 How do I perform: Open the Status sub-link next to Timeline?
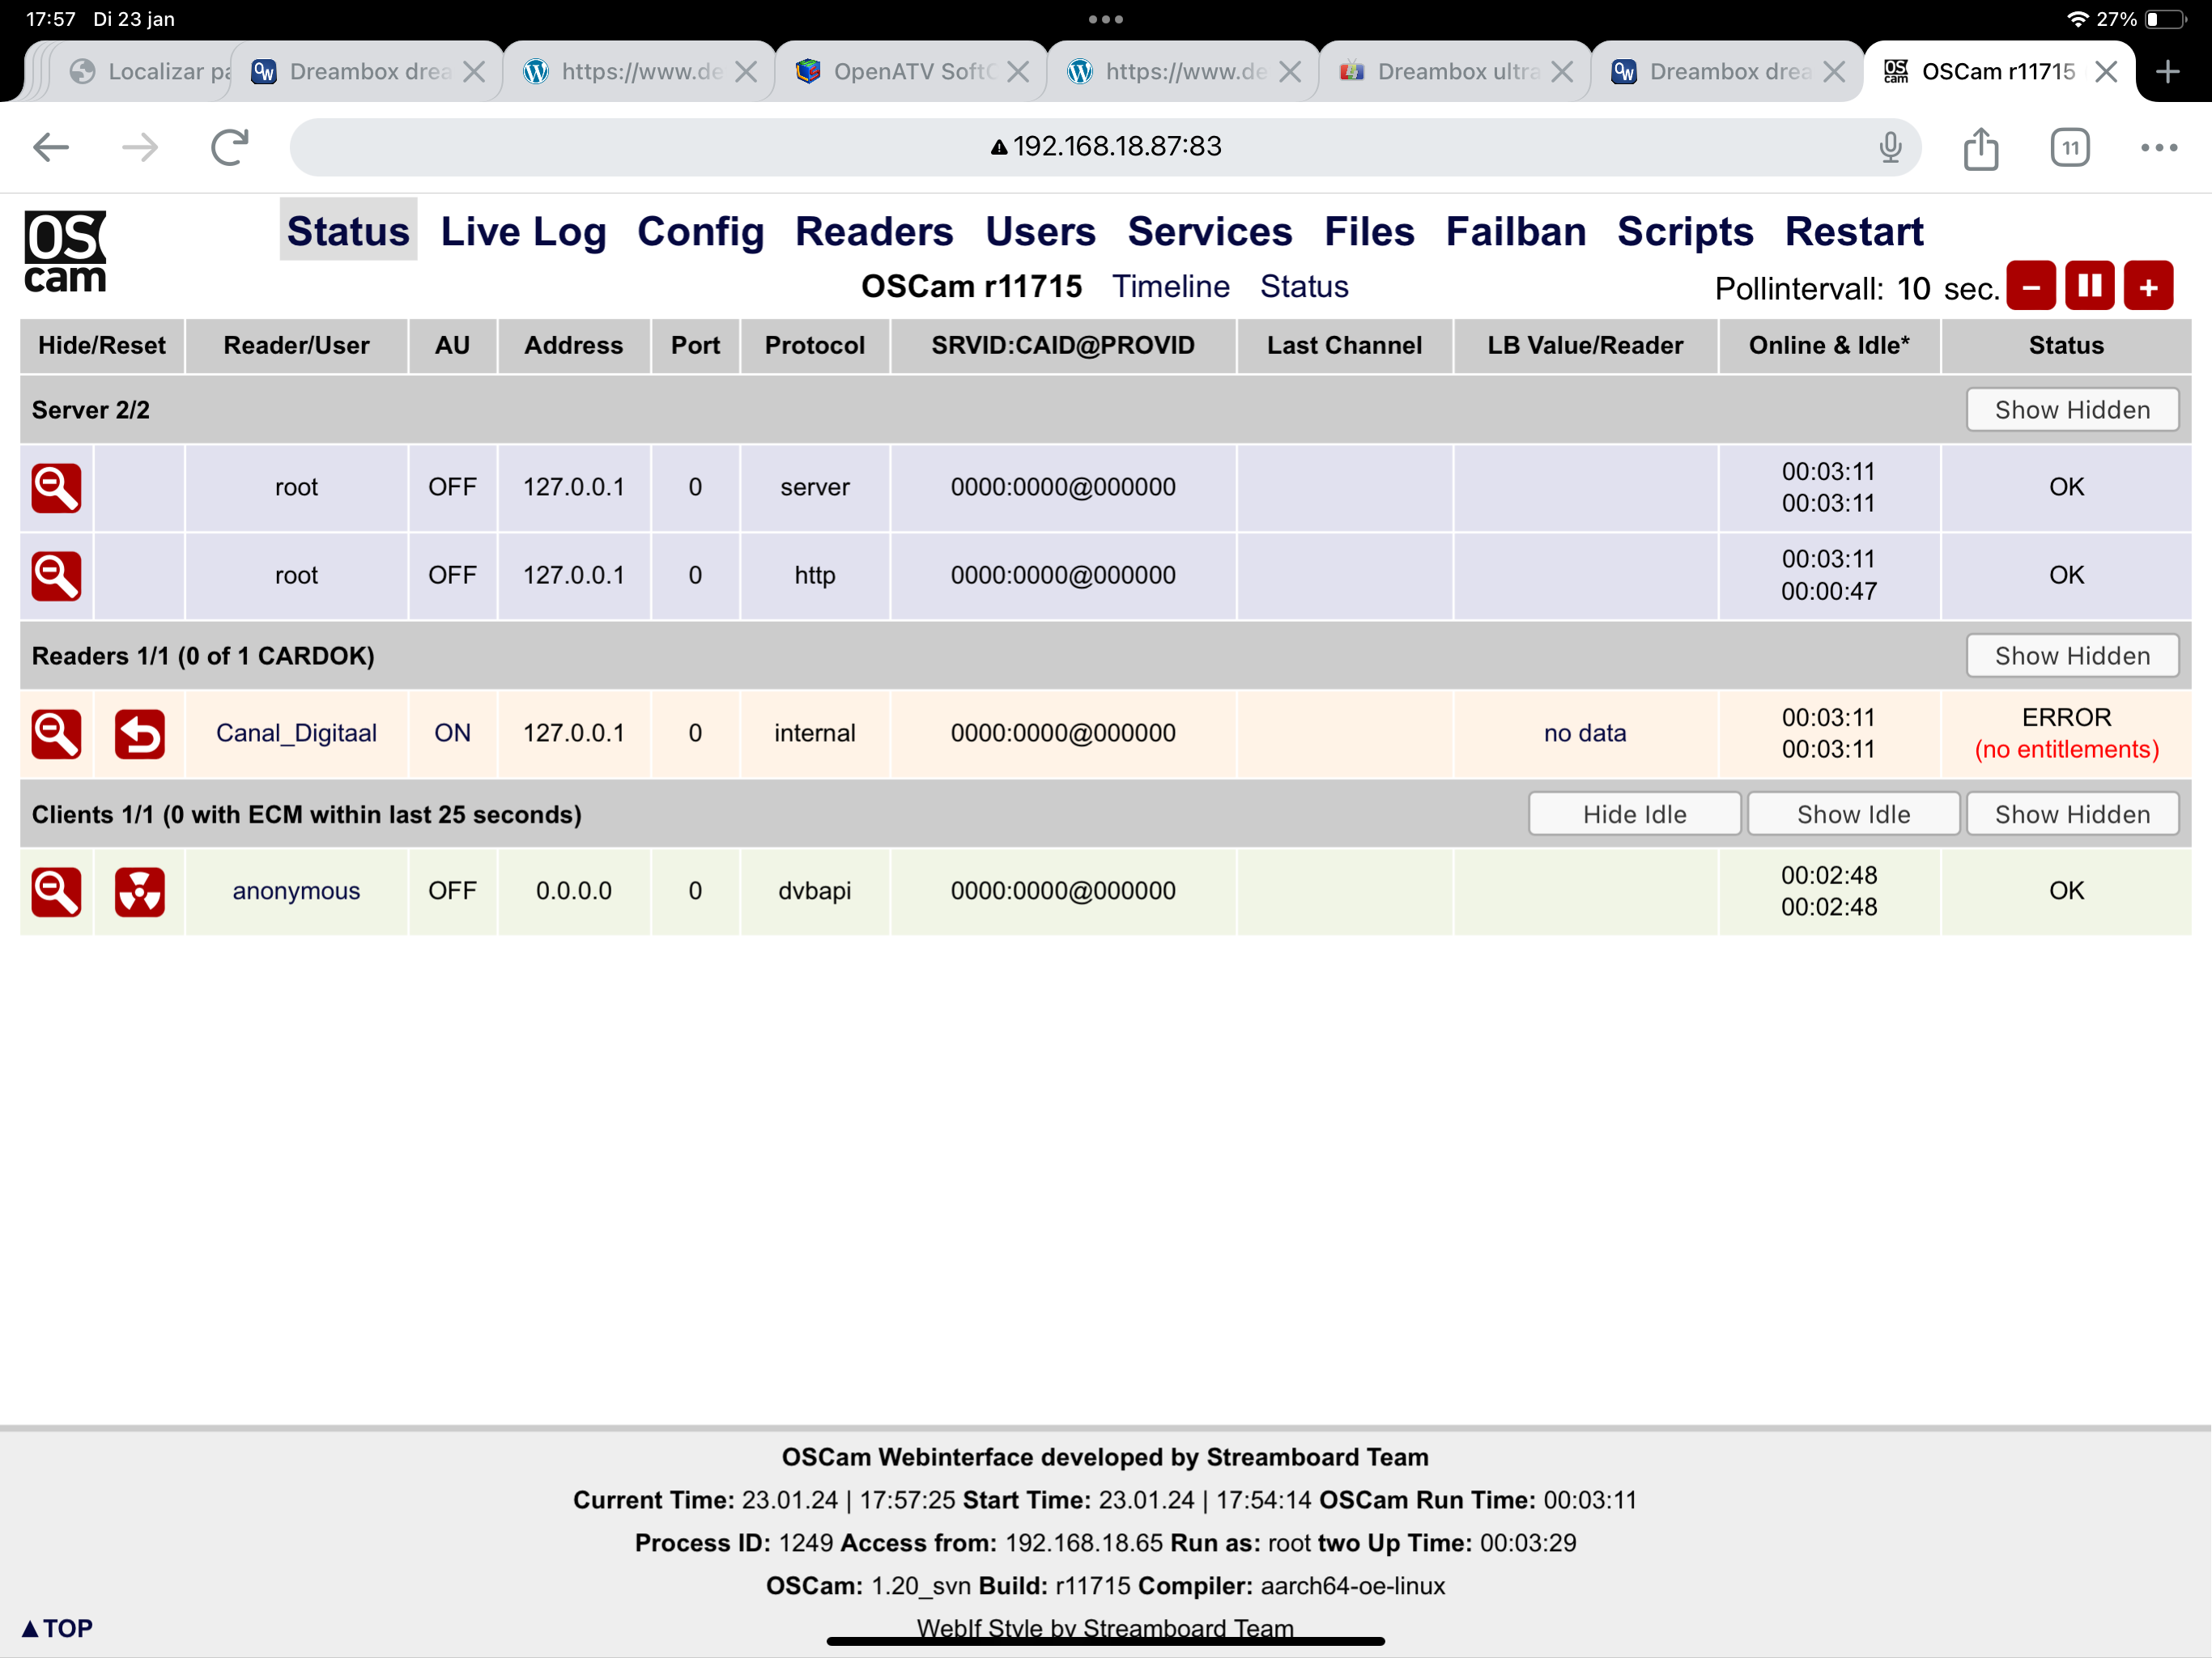1304,286
